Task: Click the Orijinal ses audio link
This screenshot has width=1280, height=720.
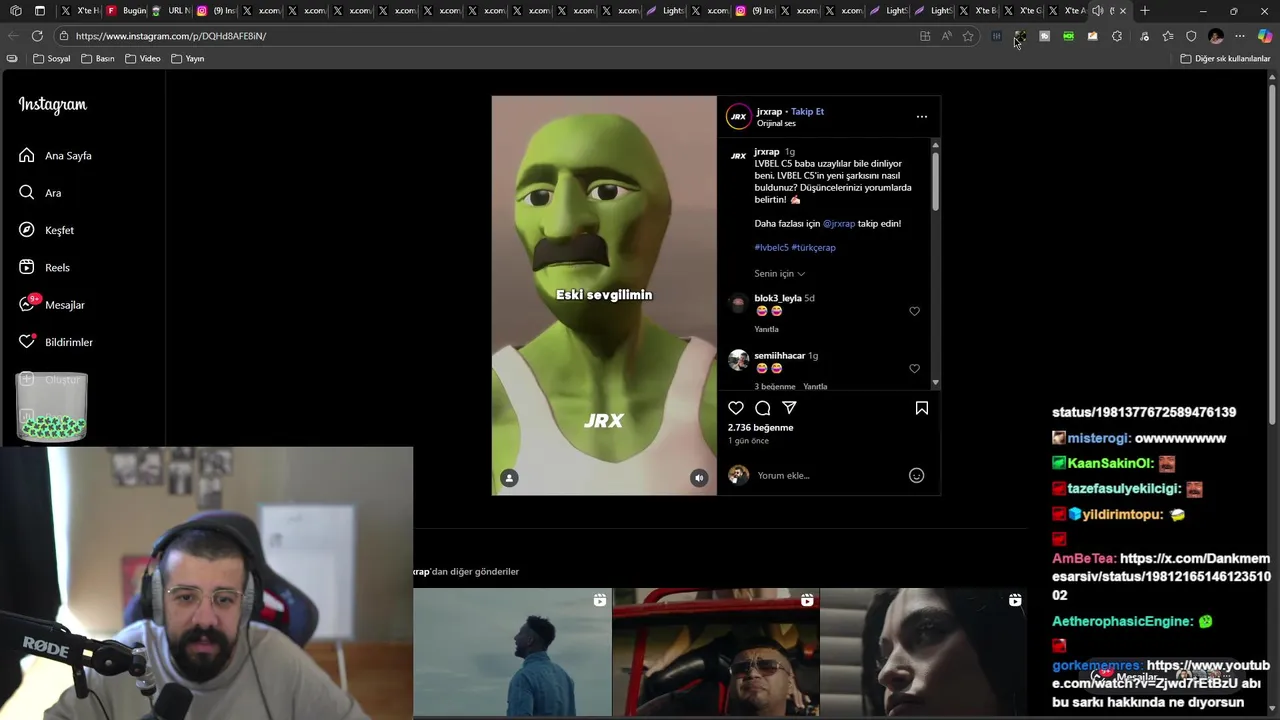Action: pyautogui.click(x=776, y=123)
